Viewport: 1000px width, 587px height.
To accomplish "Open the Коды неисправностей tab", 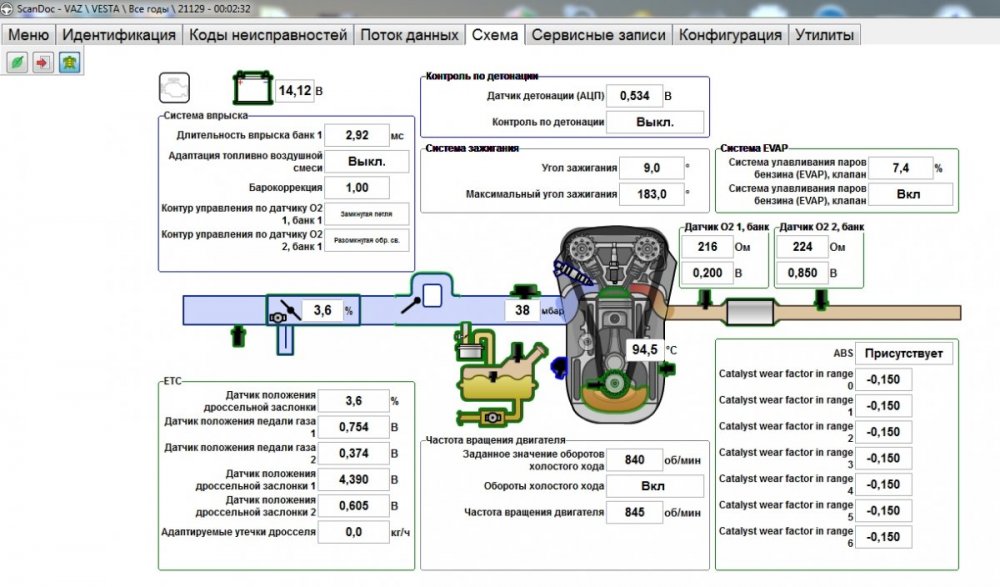I will (x=267, y=33).
